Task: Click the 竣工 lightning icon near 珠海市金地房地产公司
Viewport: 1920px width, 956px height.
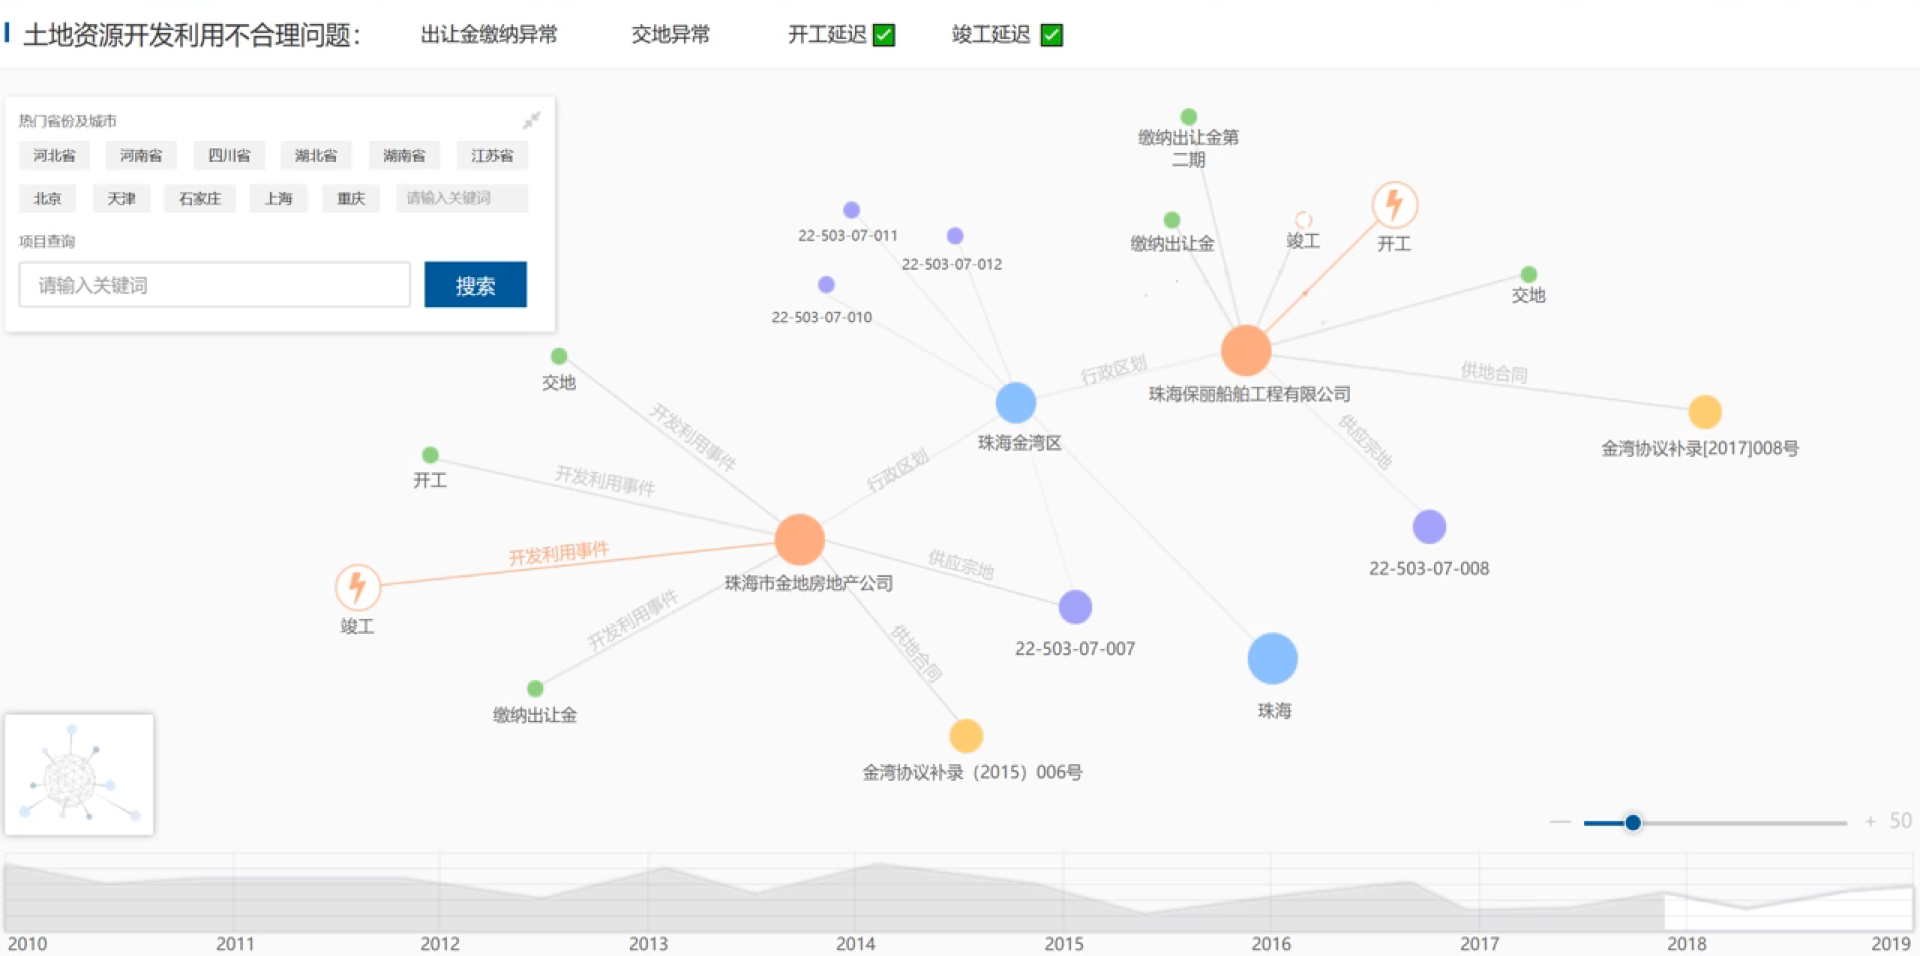Action: pos(357,588)
